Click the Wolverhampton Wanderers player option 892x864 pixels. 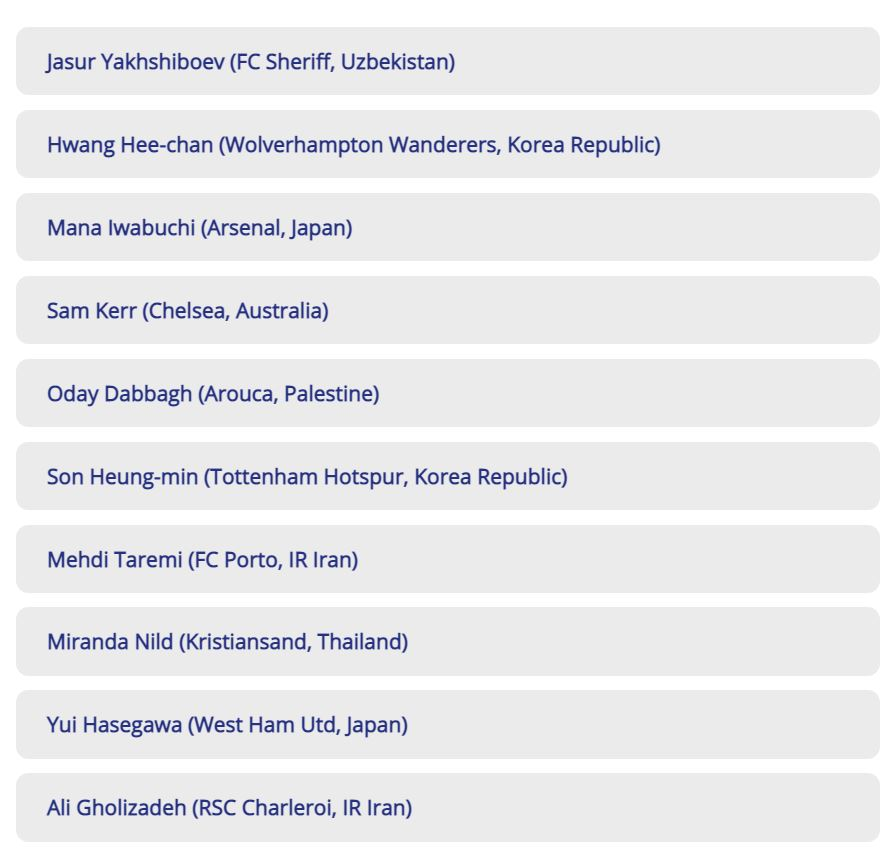pyautogui.click(x=446, y=145)
